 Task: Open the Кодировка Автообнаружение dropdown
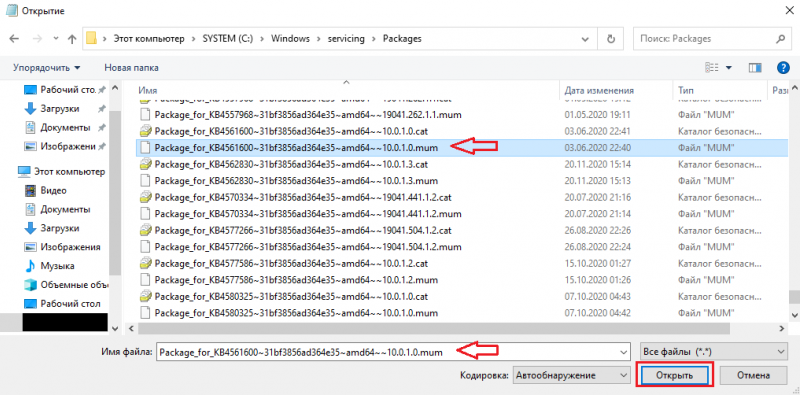[571, 376]
